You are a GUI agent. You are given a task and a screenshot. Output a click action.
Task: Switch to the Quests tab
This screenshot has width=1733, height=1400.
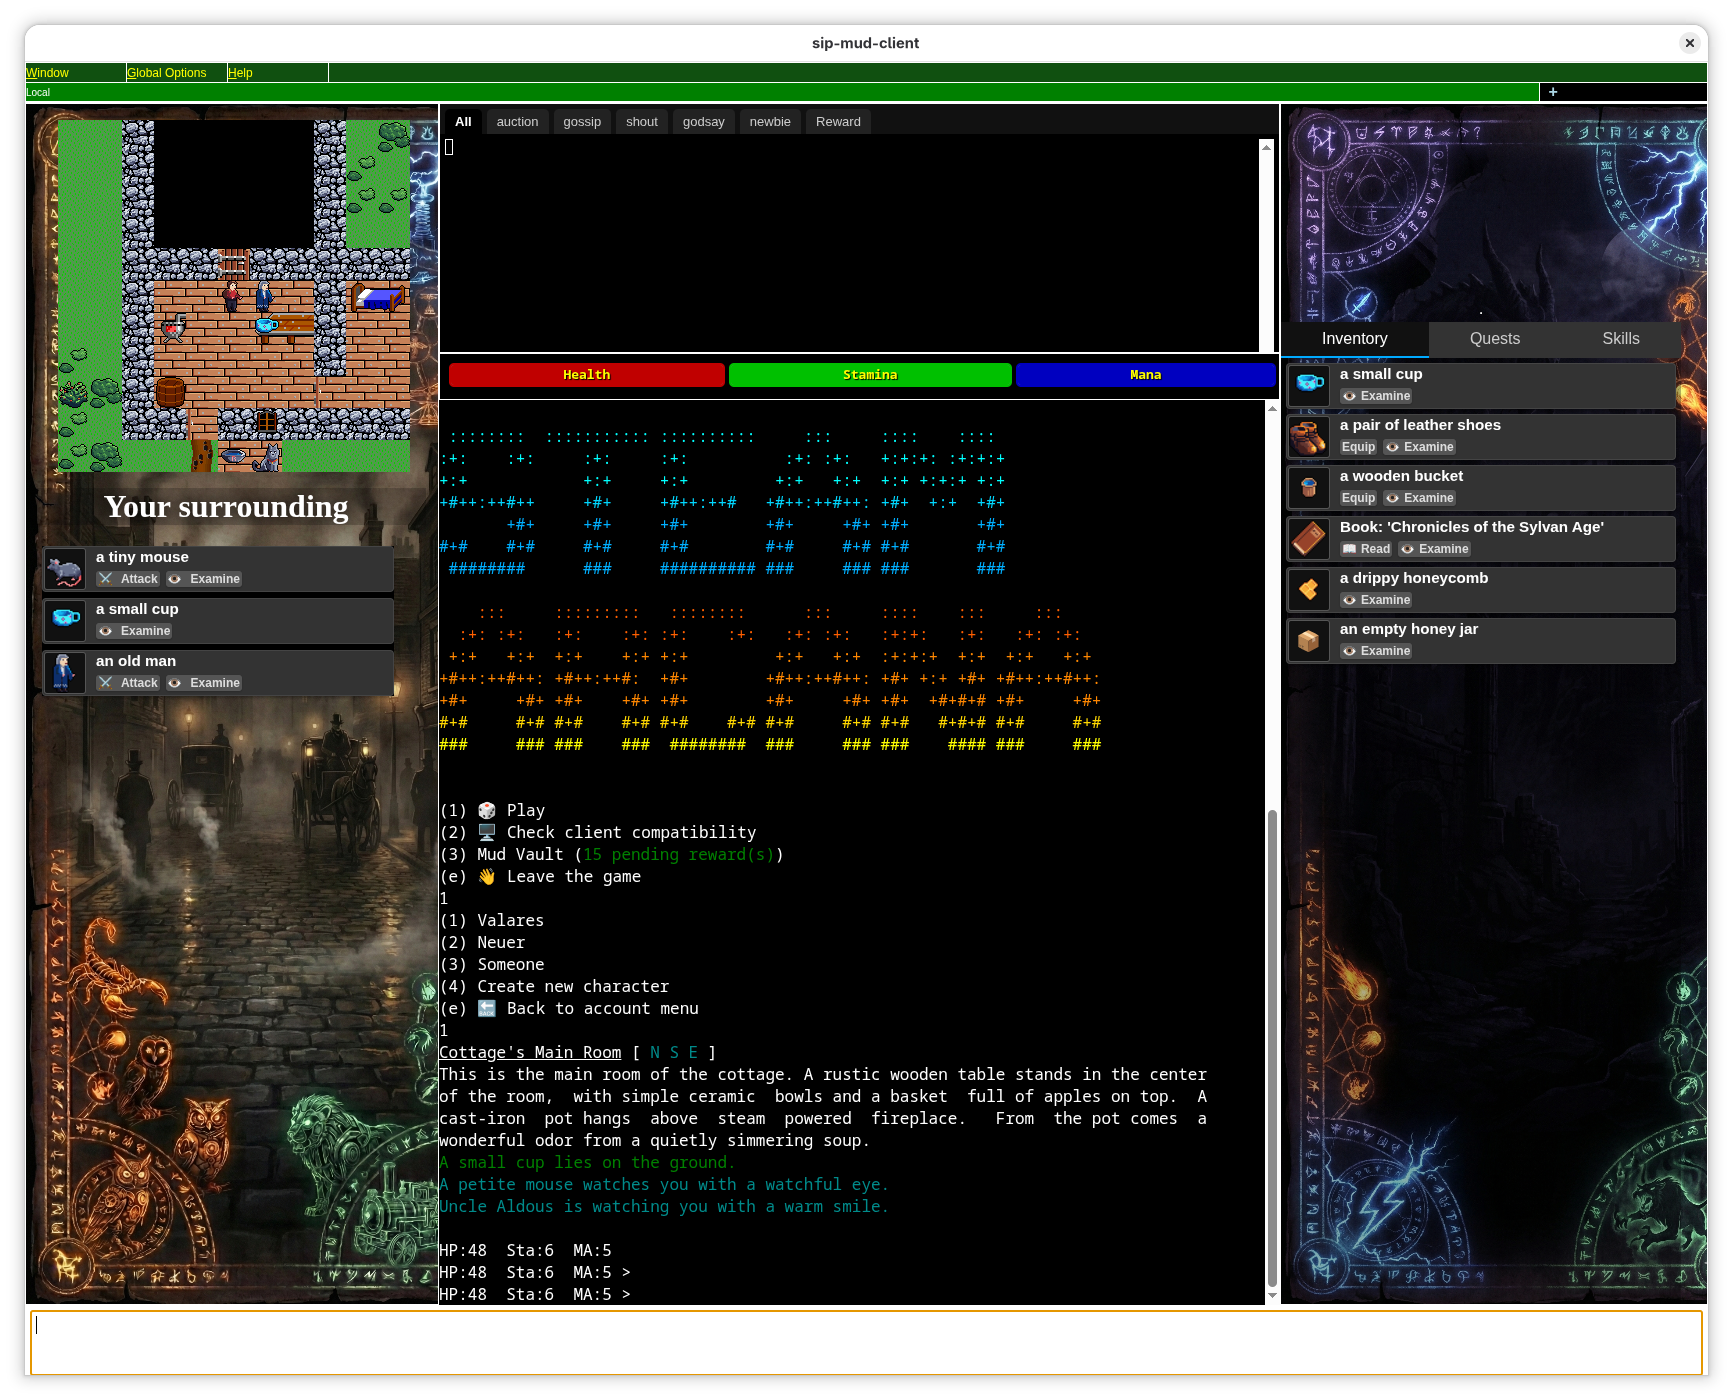click(1494, 339)
